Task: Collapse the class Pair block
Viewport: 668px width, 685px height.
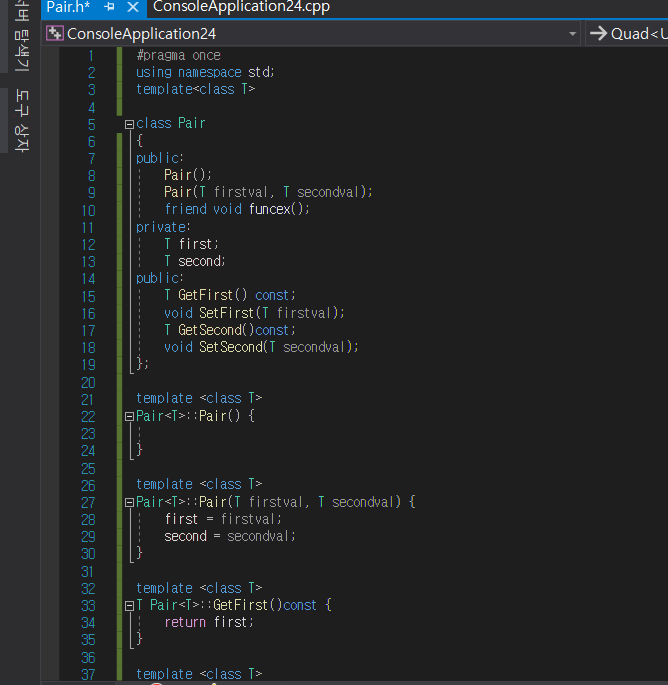Action: (x=129, y=125)
